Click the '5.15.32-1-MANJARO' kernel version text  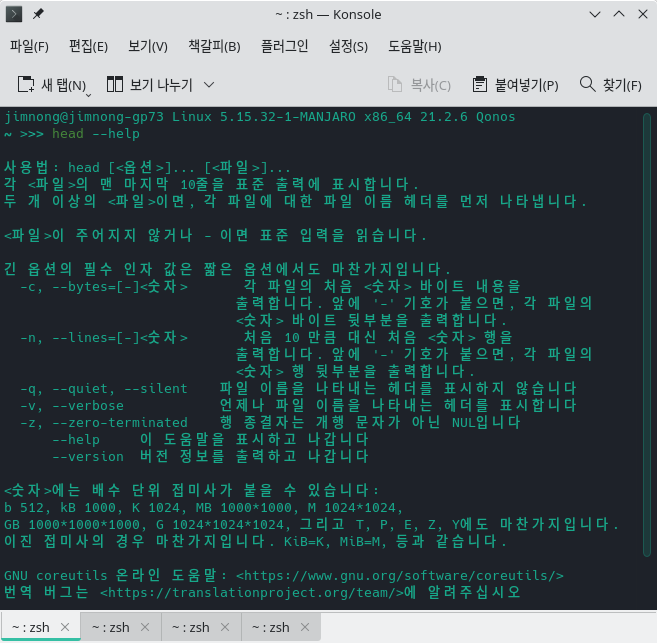288,116
